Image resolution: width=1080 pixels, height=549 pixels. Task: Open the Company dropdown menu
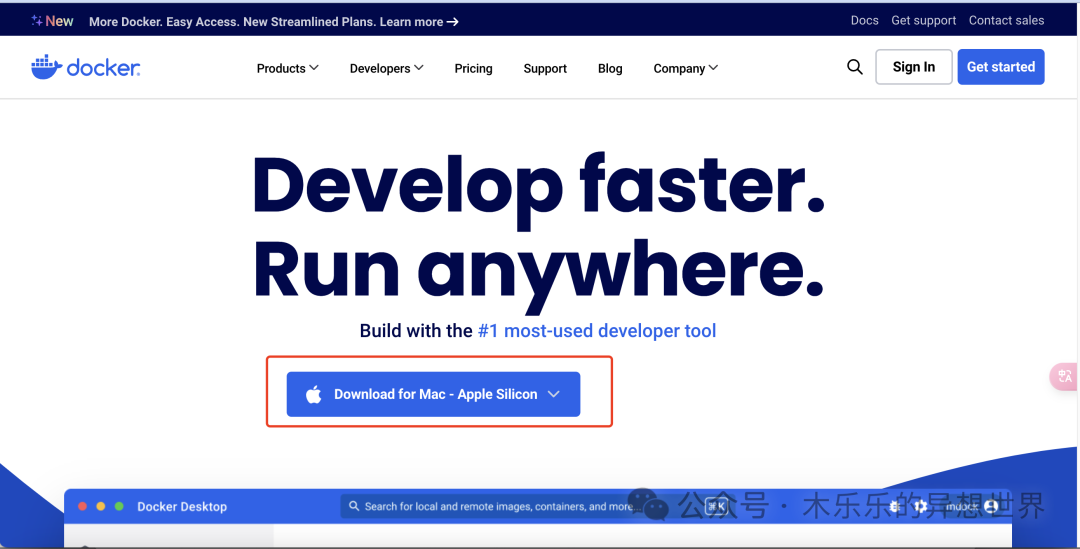pyautogui.click(x=685, y=68)
